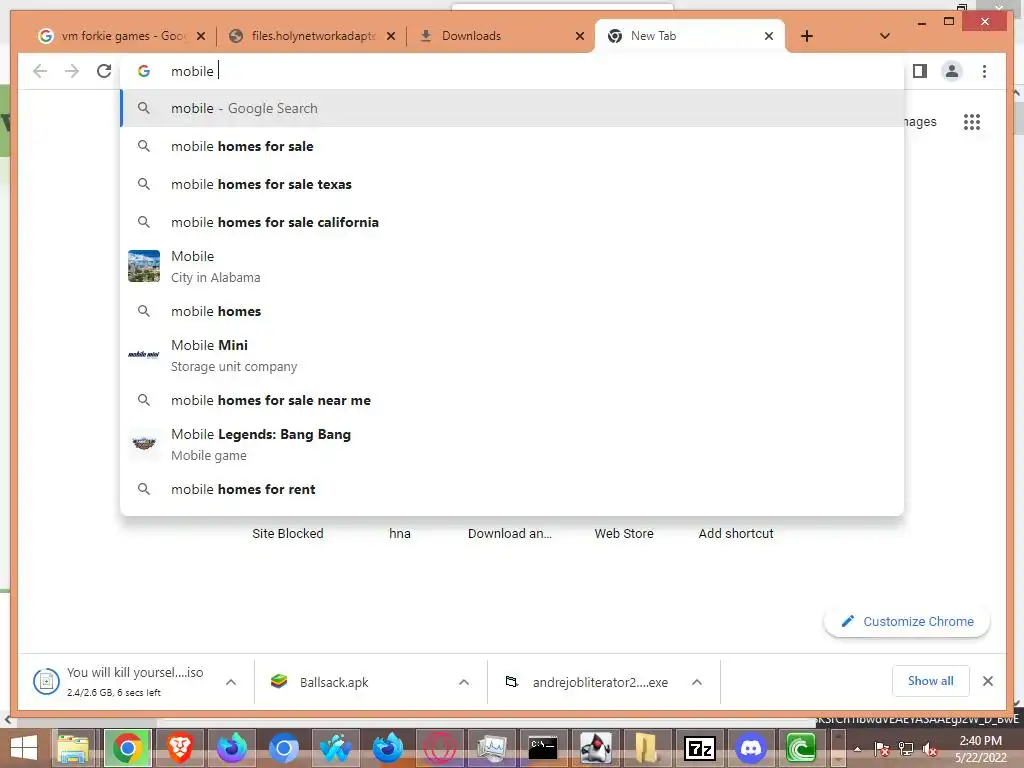Click Mobile Alabama city thumbnail
The height and width of the screenshot is (768, 1024).
[x=144, y=266]
